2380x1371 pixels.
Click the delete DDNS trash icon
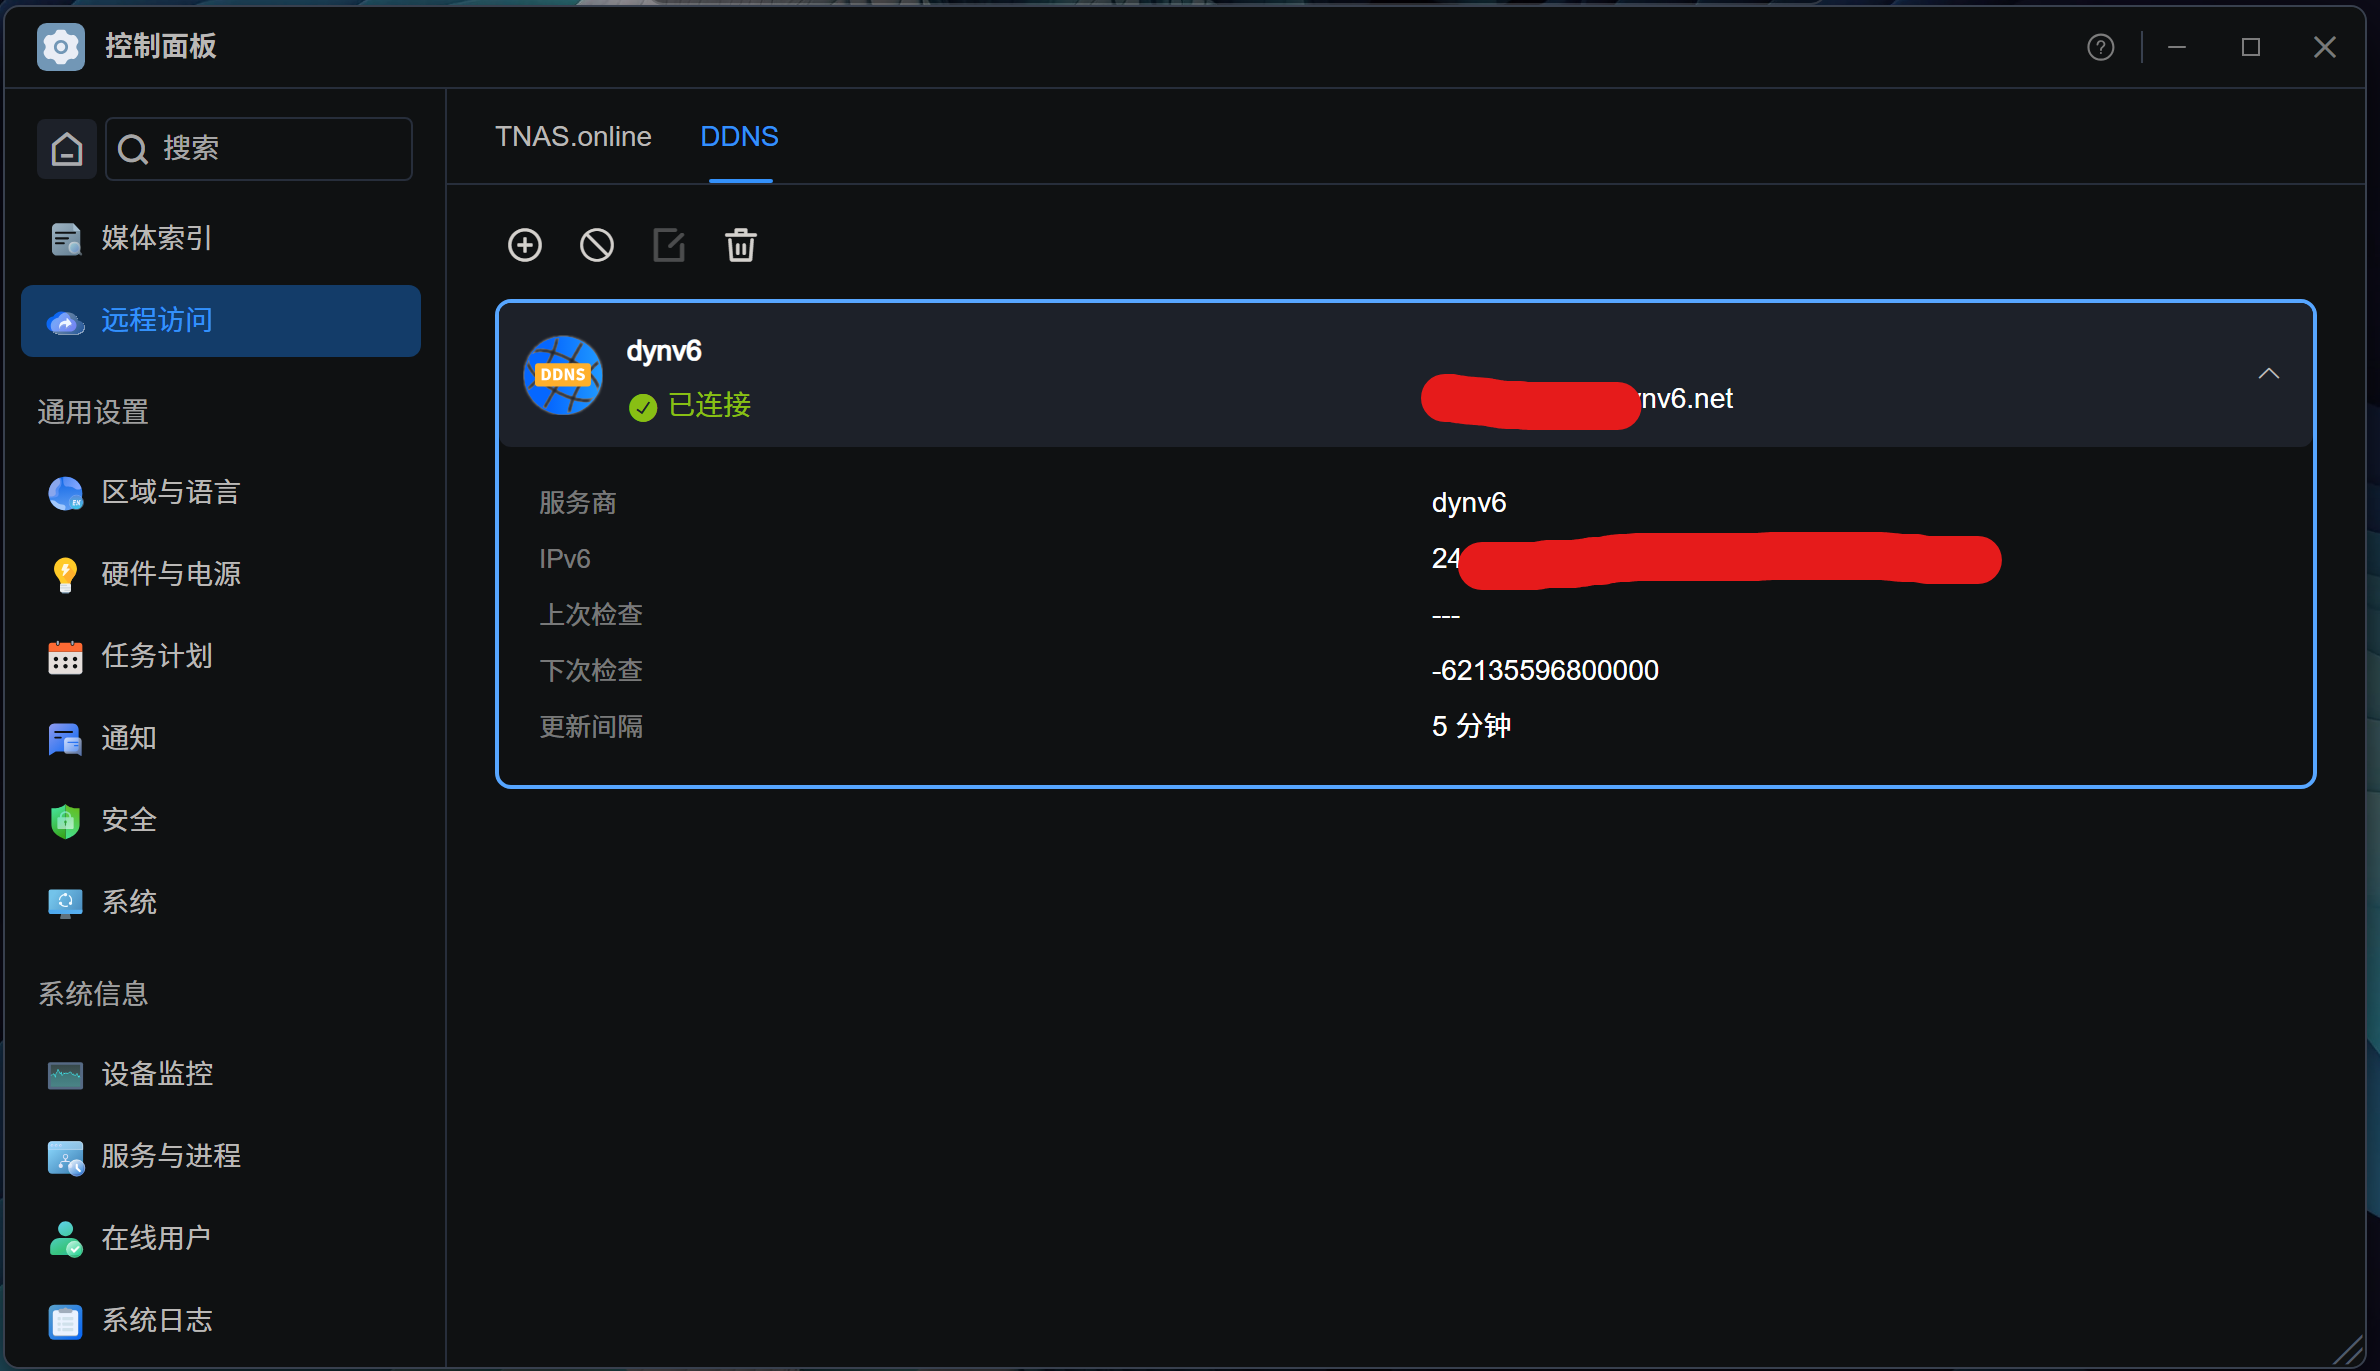point(740,245)
